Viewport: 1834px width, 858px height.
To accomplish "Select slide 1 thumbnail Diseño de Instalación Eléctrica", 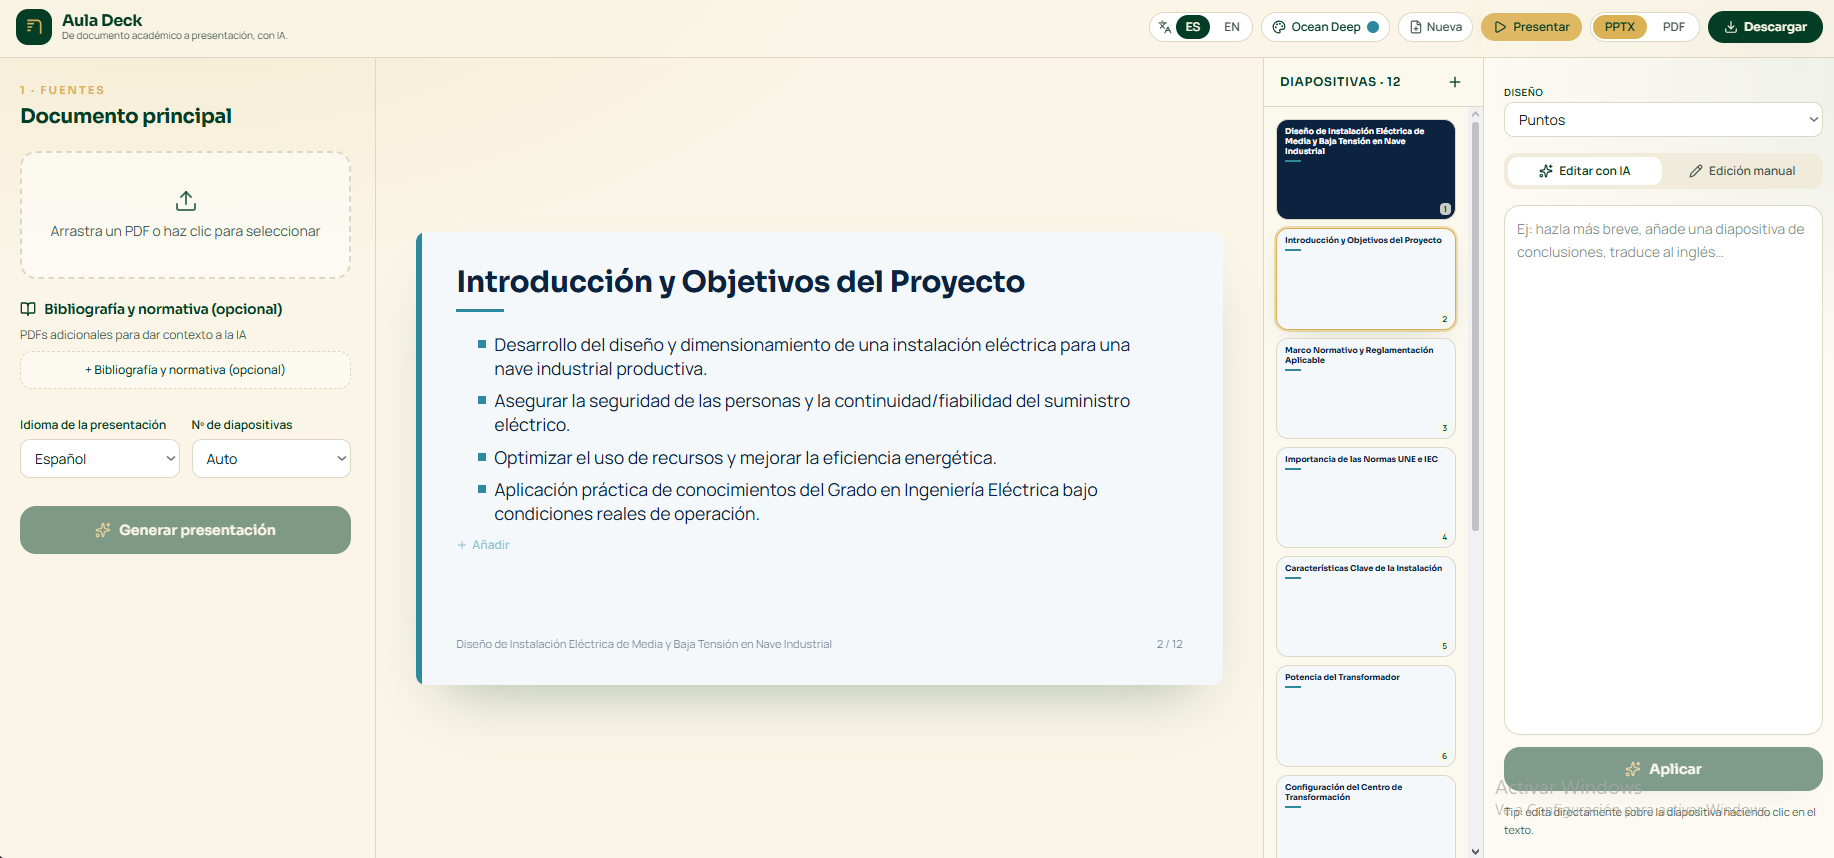I will [x=1366, y=170].
